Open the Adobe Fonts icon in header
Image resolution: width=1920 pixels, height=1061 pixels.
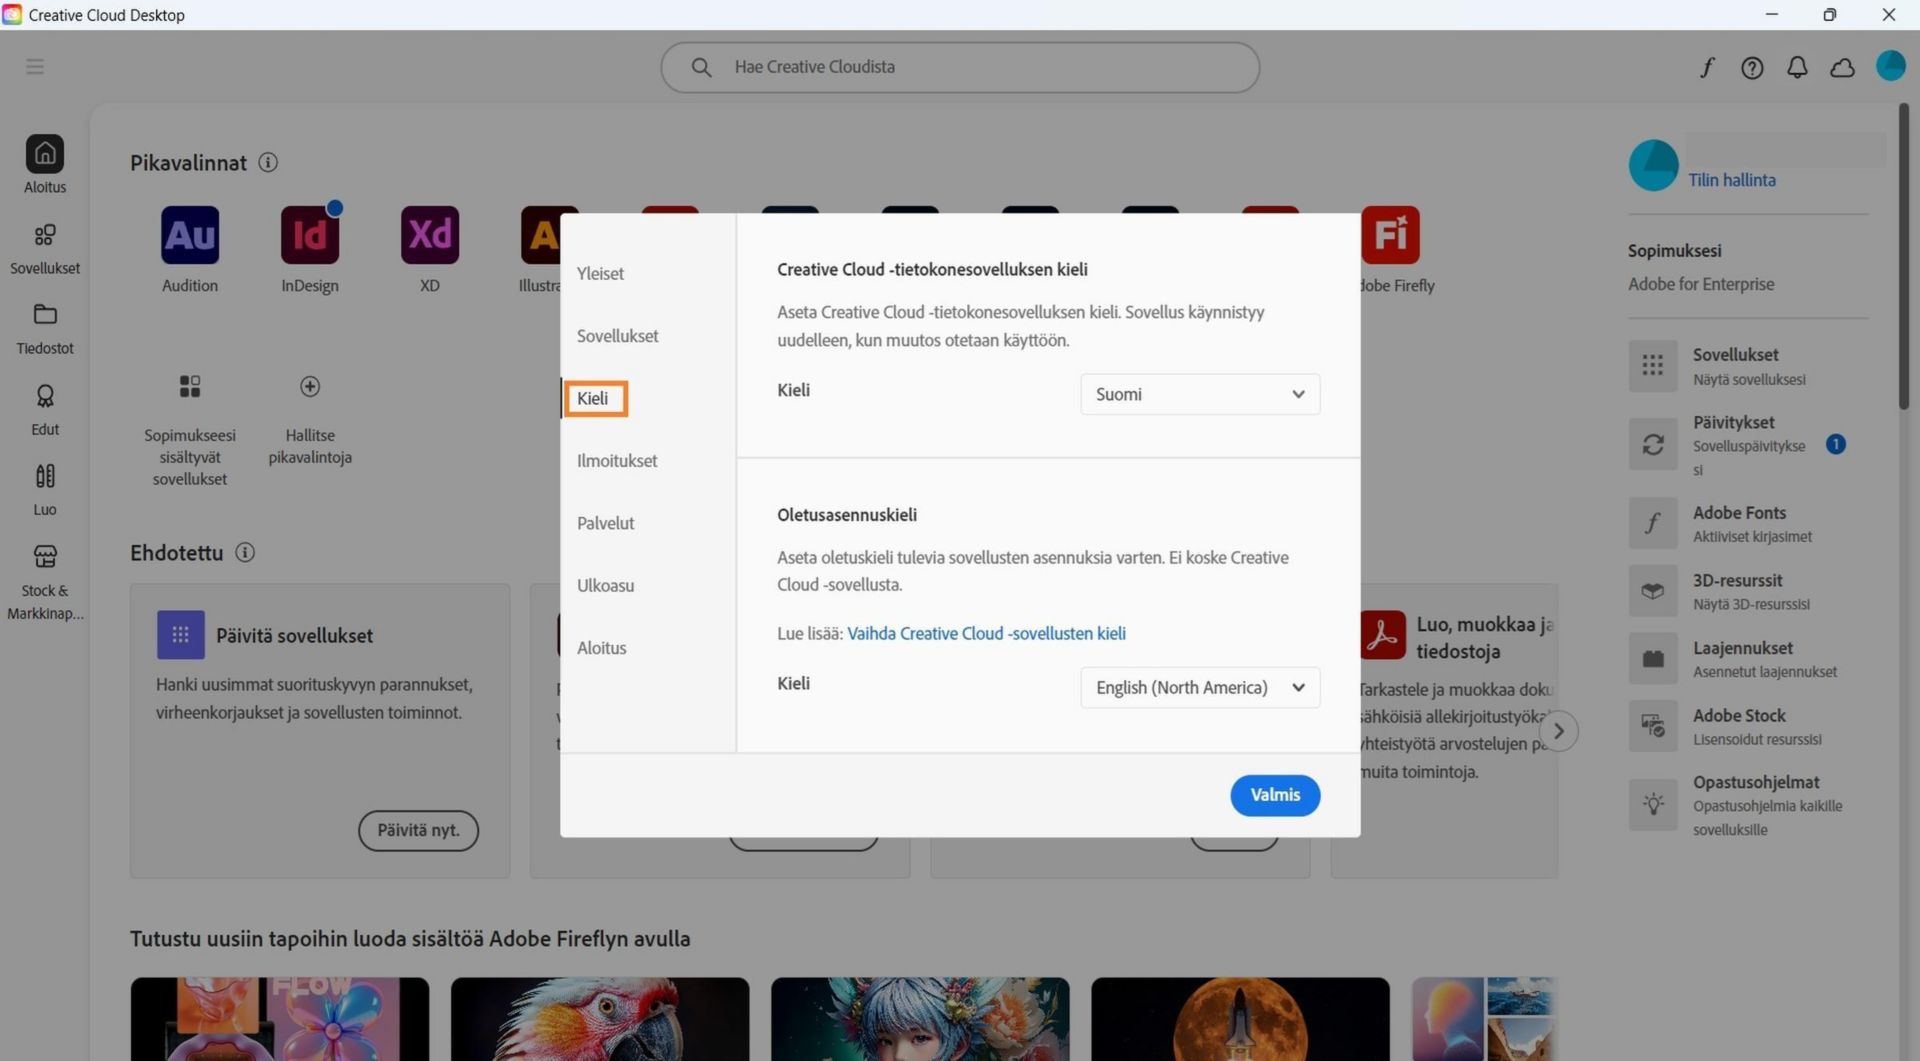(x=1707, y=67)
